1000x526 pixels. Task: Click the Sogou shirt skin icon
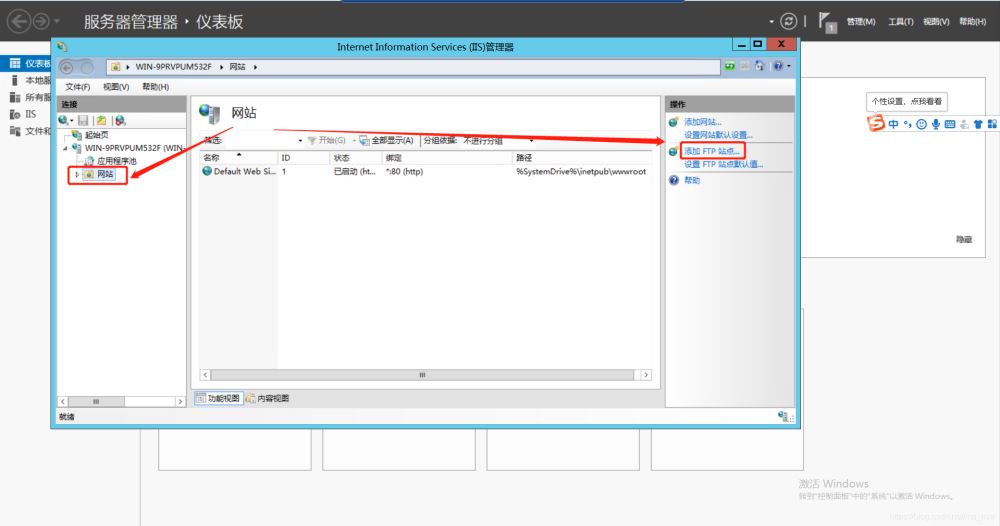click(x=978, y=124)
